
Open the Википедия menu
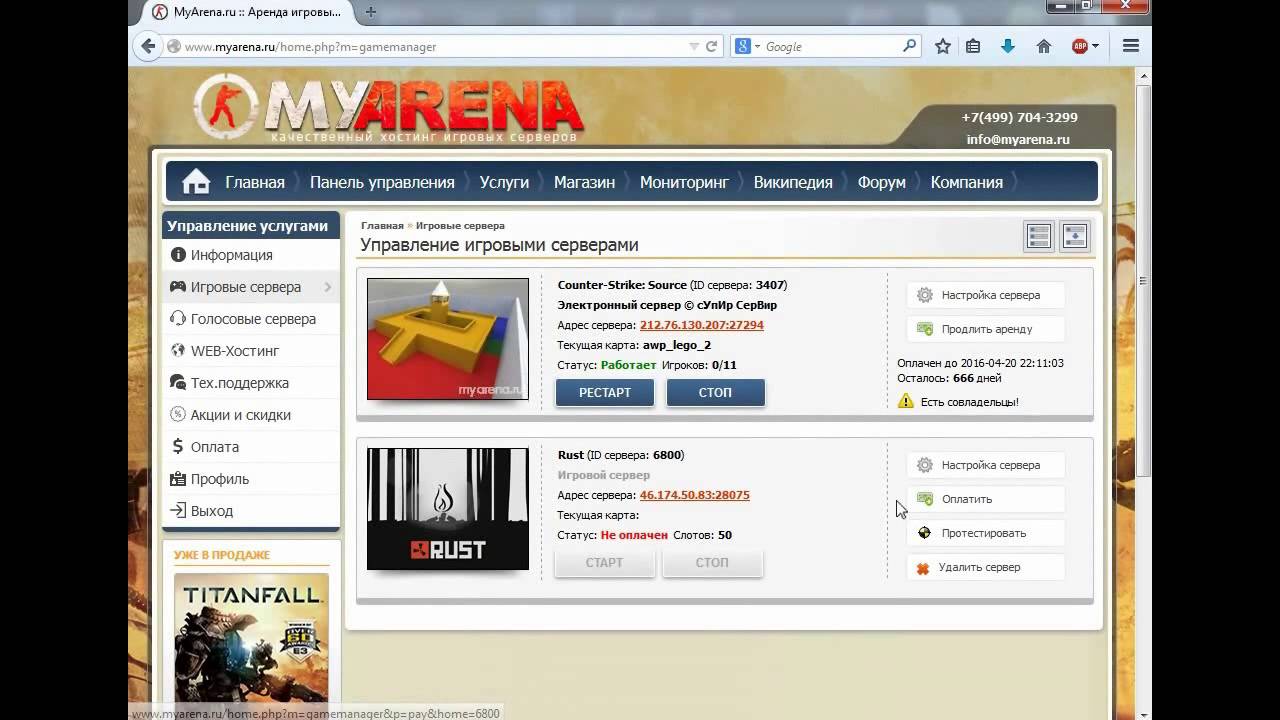pyautogui.click(x=793, y=182)
